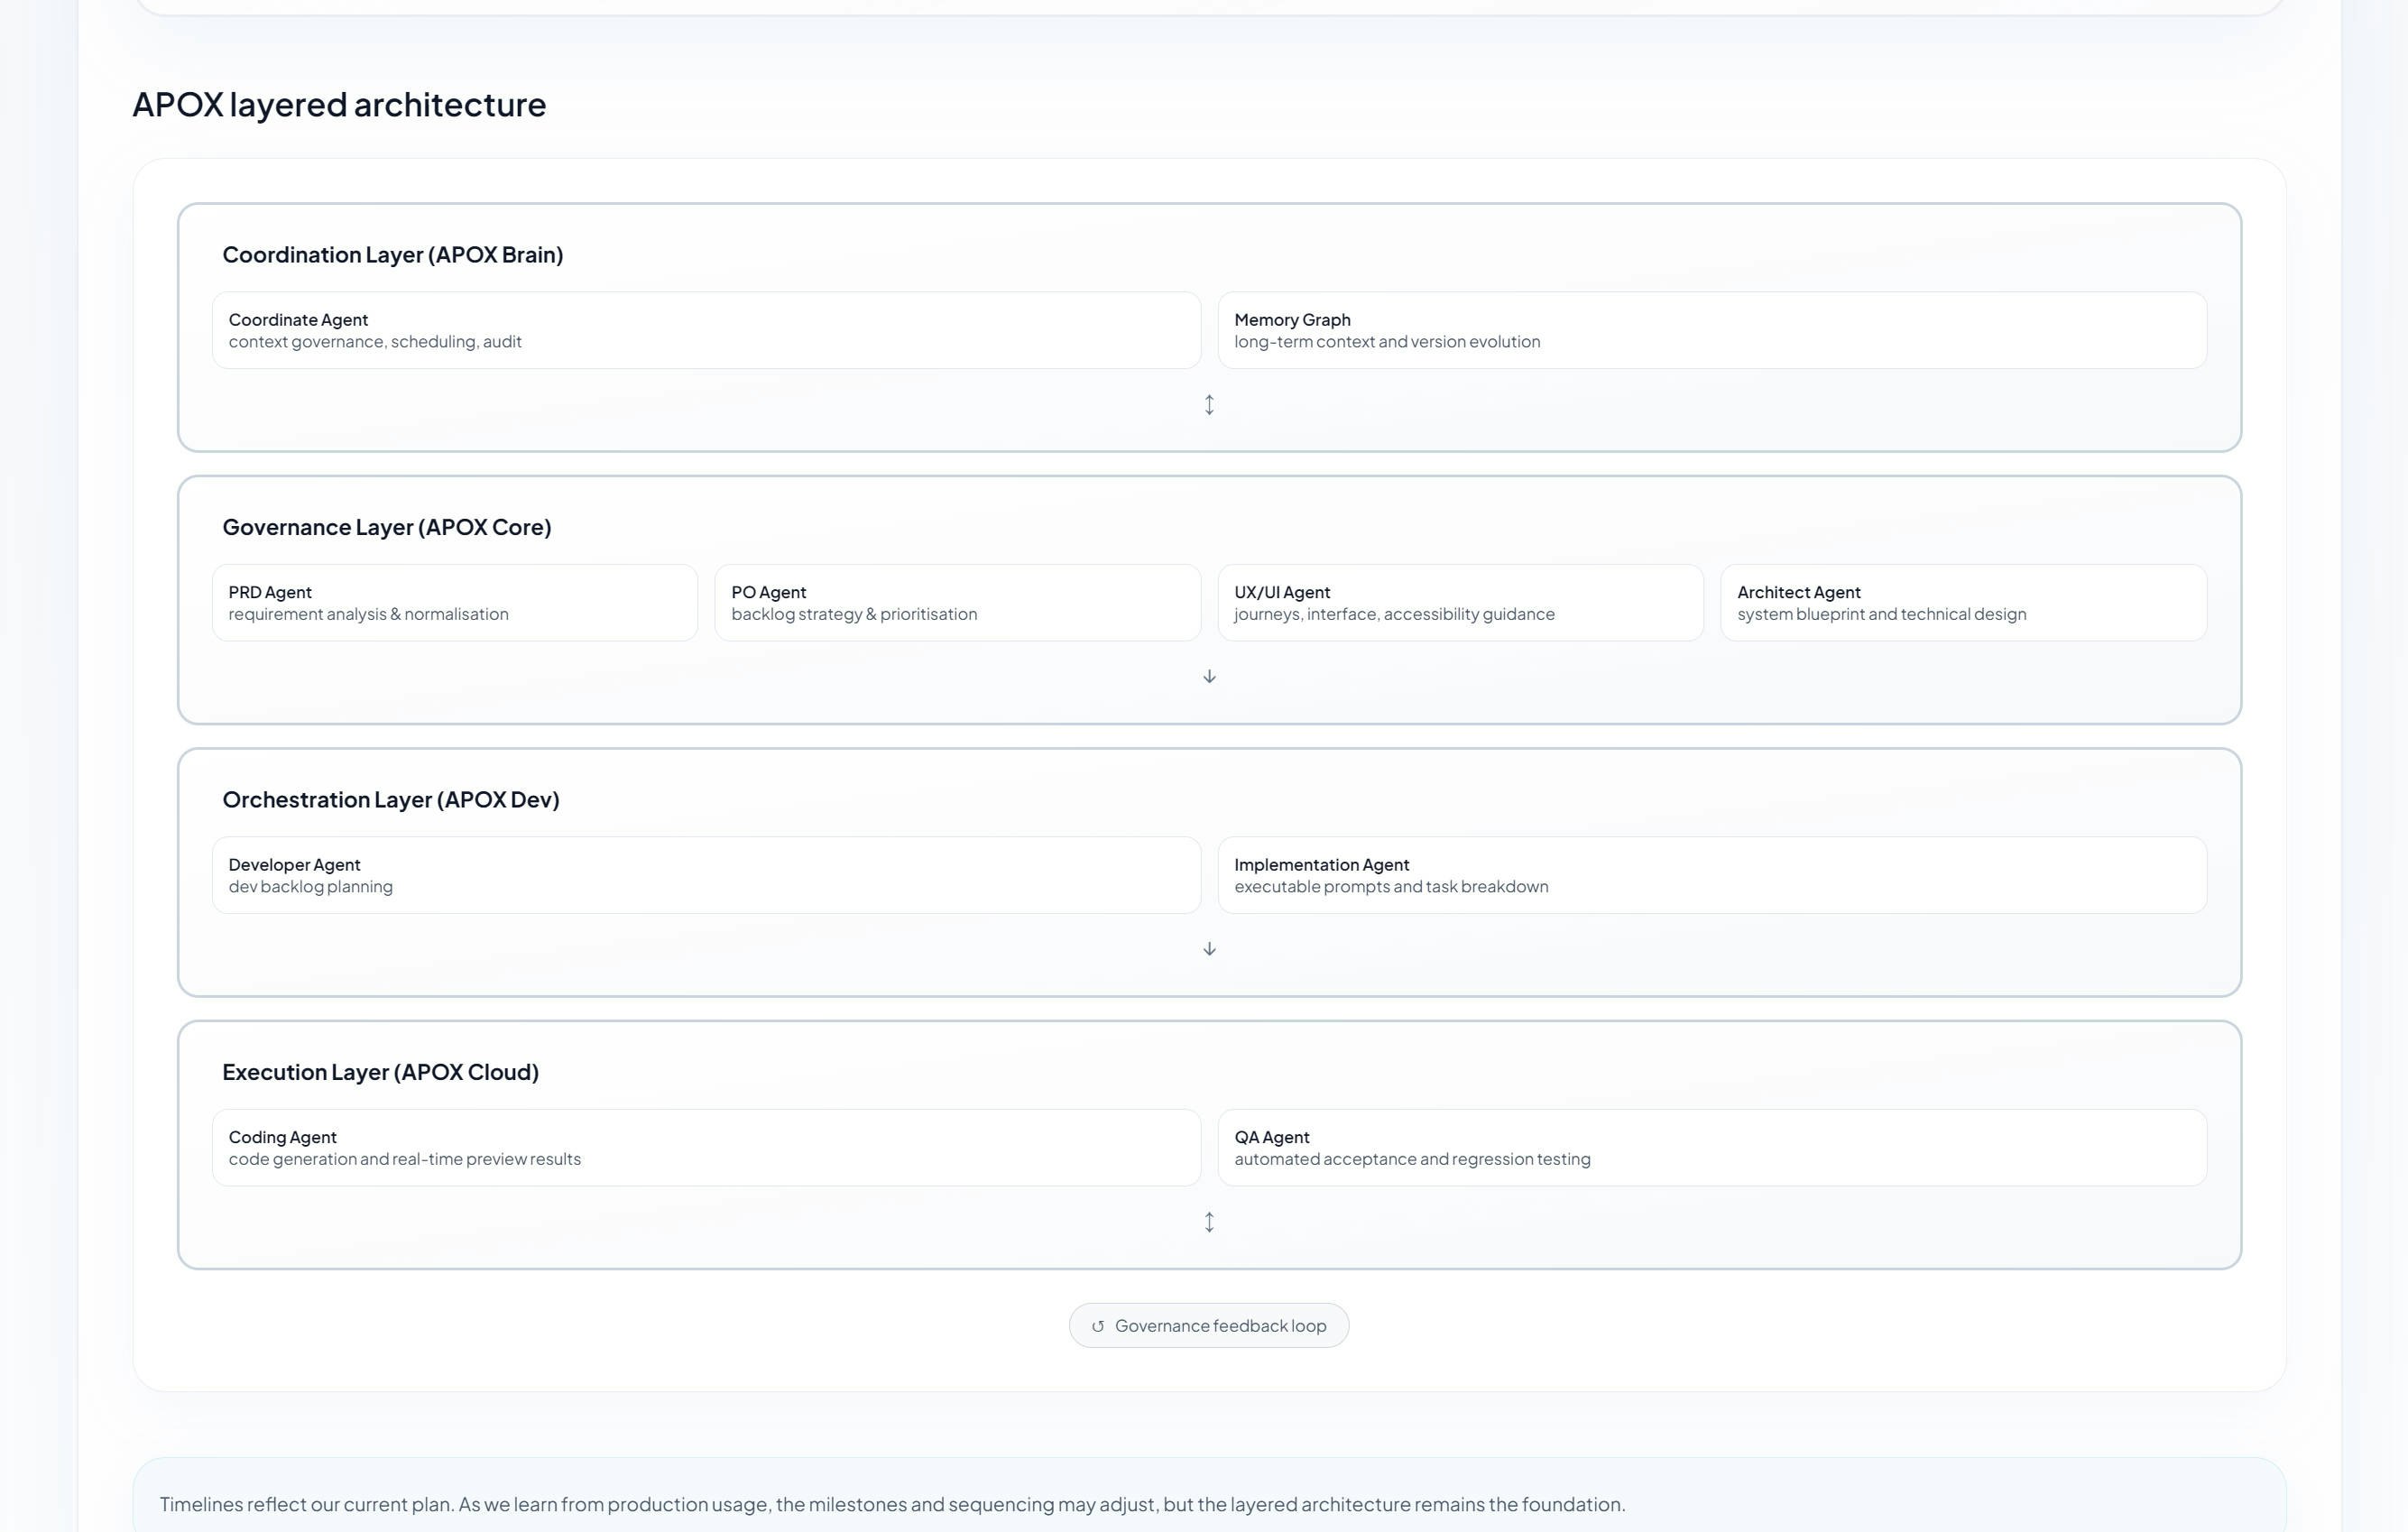Click the bidirectional arrow under Coordination Layer
Viewport: 2408px width, 1532px height.
[1209, 405]
